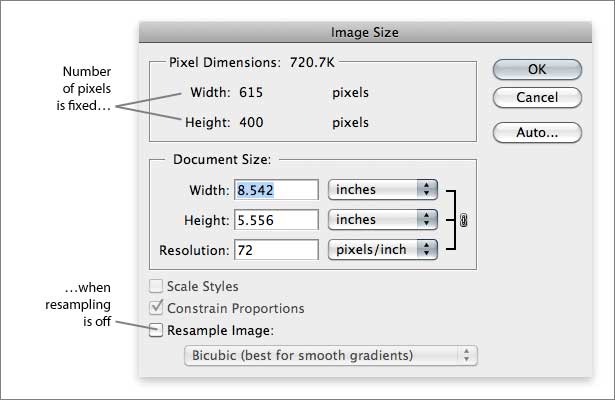Click the Resolution units stepper arrows
The height and width of the screenshot is (400, 615).
point(427,249)
